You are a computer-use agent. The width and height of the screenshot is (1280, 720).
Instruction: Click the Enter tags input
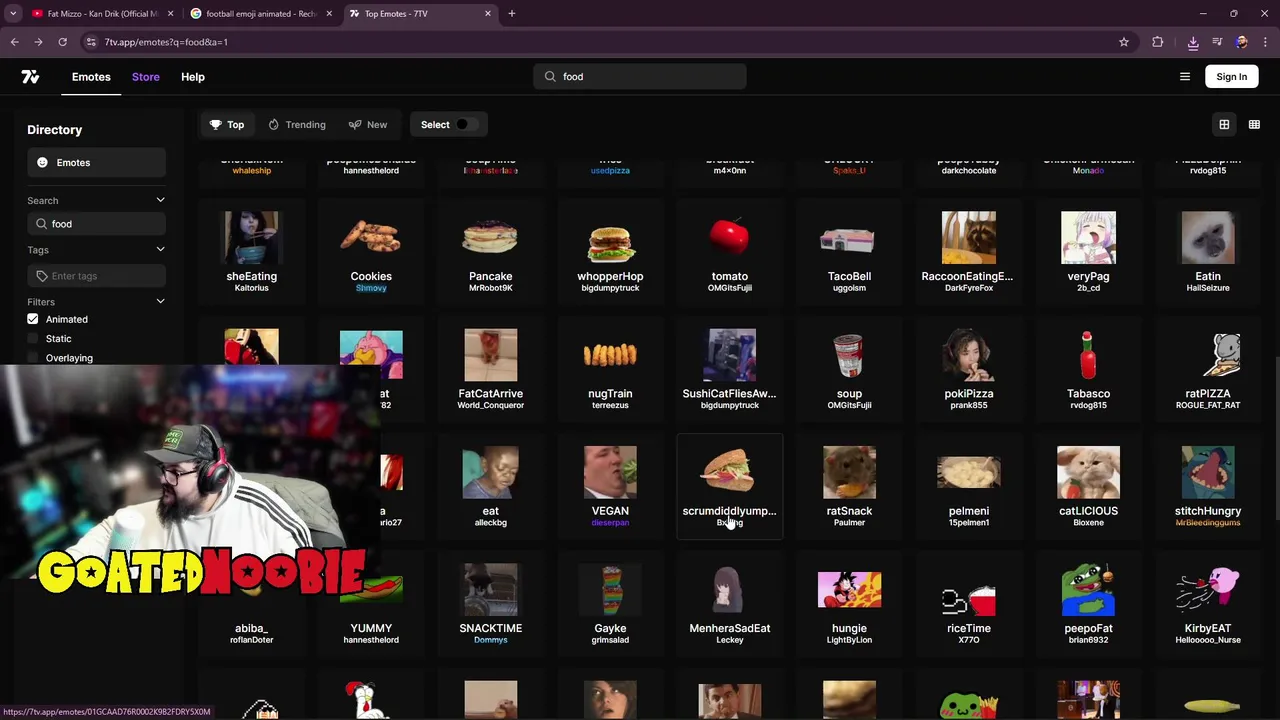[96, 276]
